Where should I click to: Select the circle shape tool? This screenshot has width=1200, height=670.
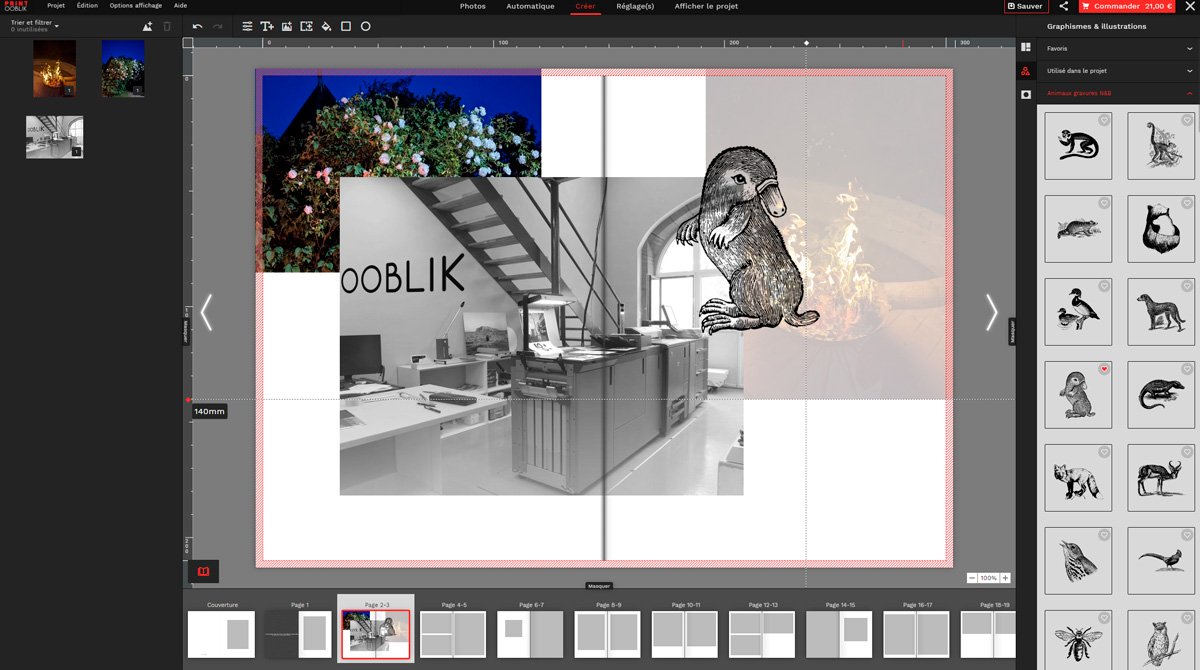tap(366, 26)
